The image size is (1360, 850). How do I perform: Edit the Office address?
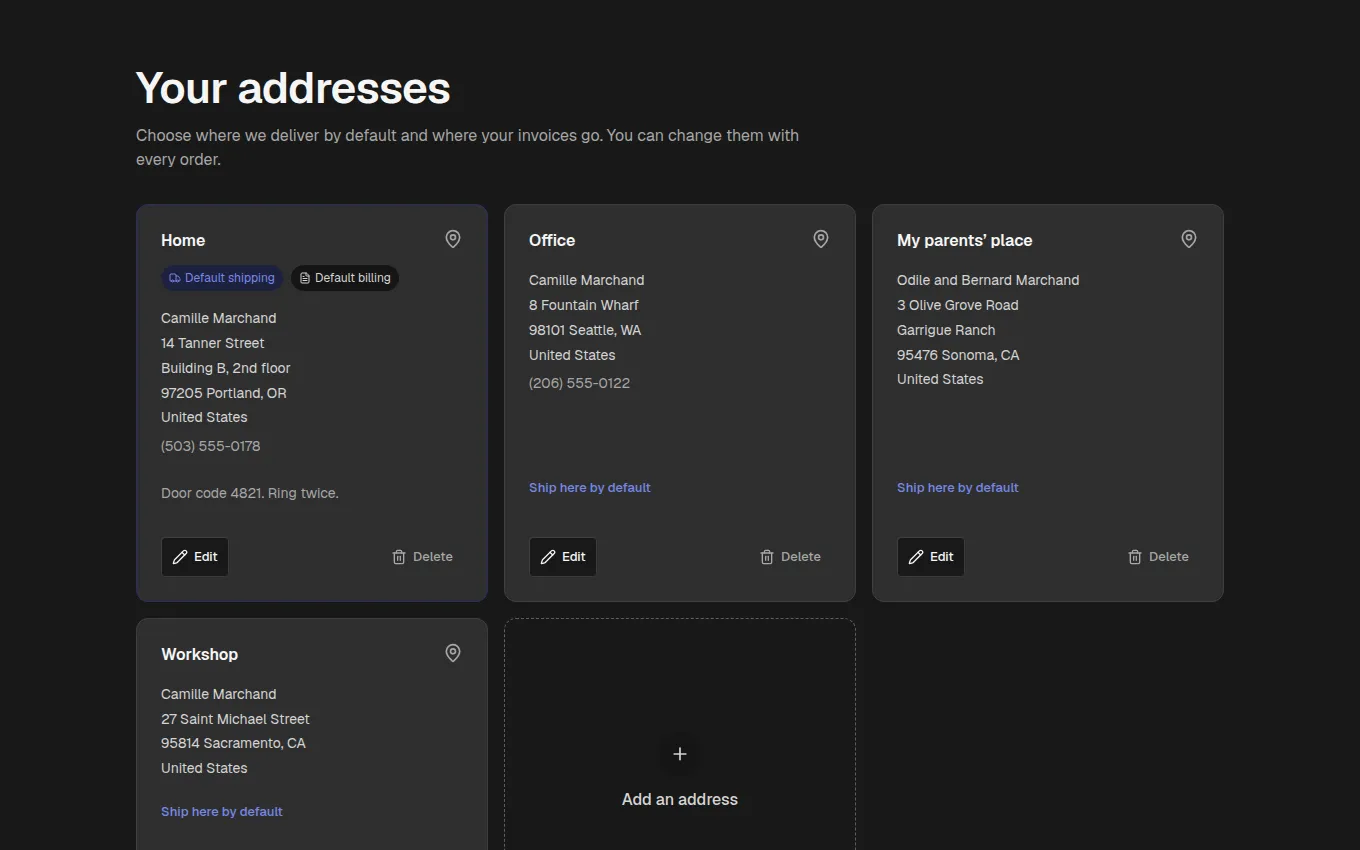(x=563, y=557)
